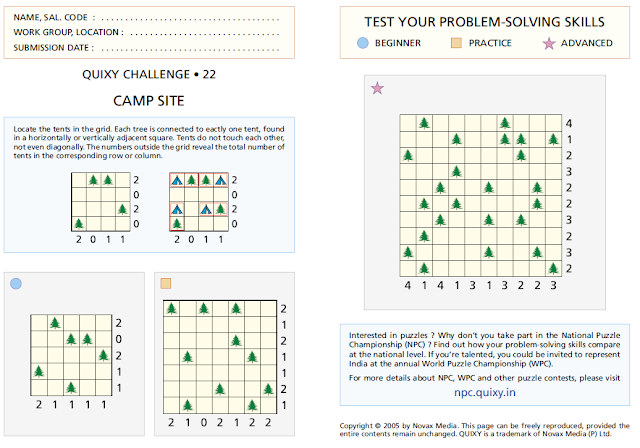This screenshot has height=448, width=640.
Task: Click the WORK GROUP, LOCATION dotted field
Action: (205, 33)
